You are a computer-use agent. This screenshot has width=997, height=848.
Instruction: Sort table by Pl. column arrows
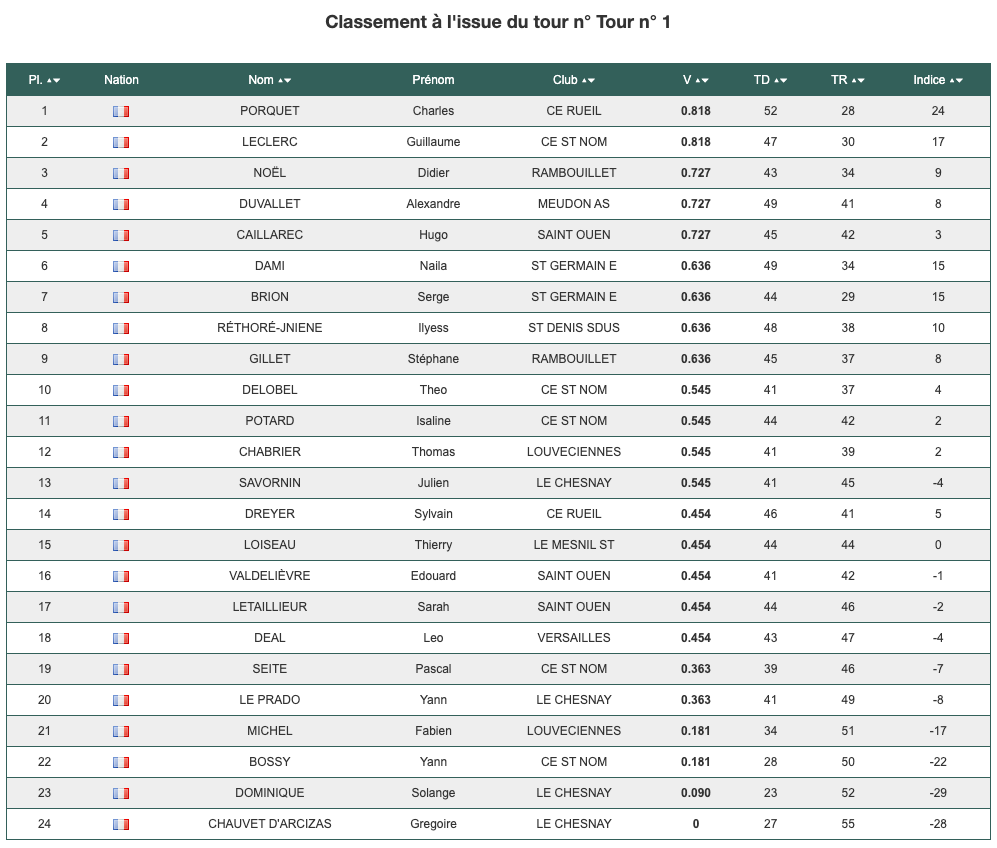pyautogui.click(x=53, y=81)
